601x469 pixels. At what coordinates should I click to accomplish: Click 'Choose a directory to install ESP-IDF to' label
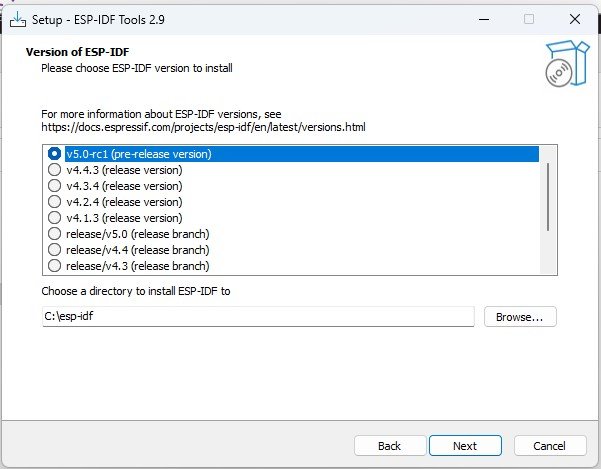point(136,291)
